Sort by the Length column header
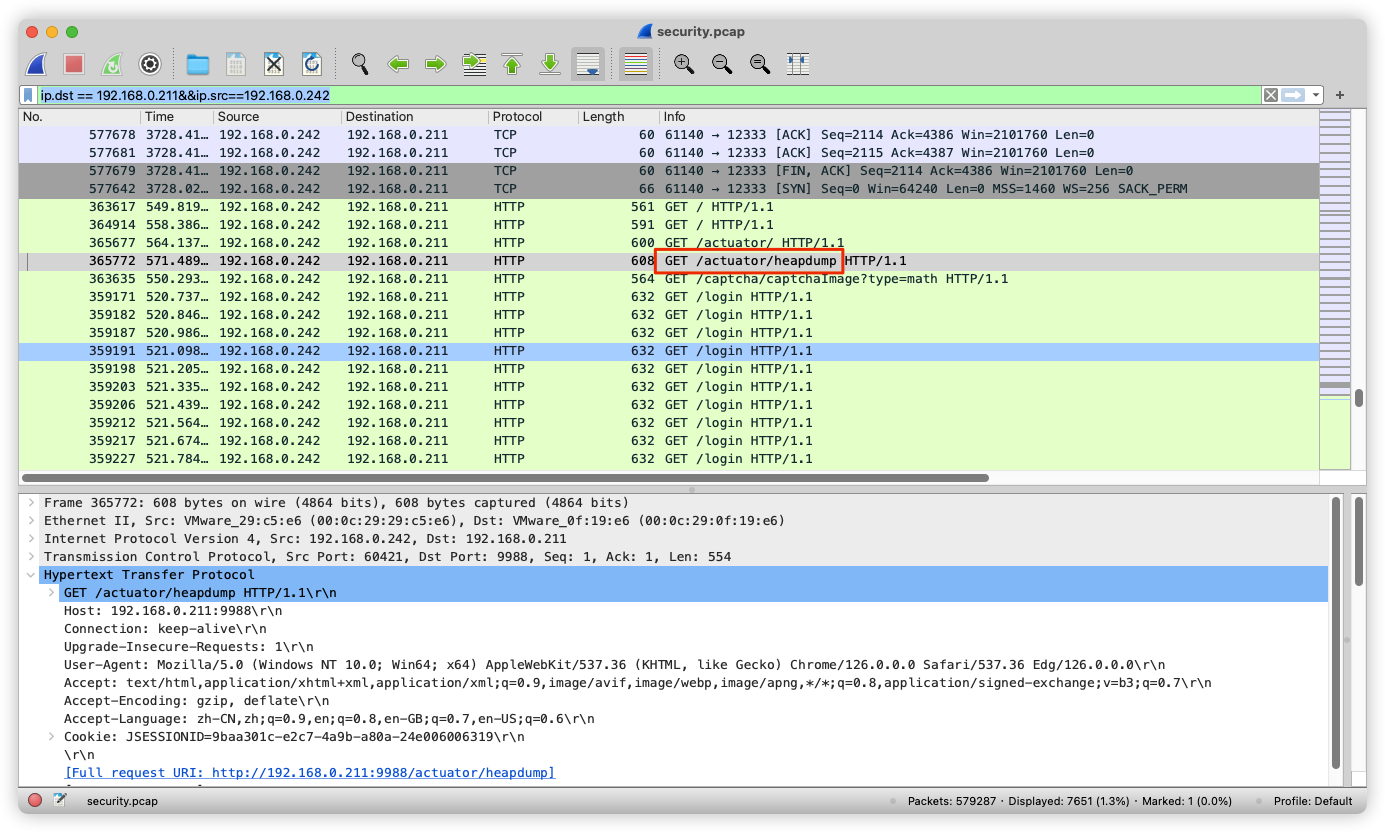The height and width of the screenshot is (832, 1385). pyautogui.click(x=618, y=117)
